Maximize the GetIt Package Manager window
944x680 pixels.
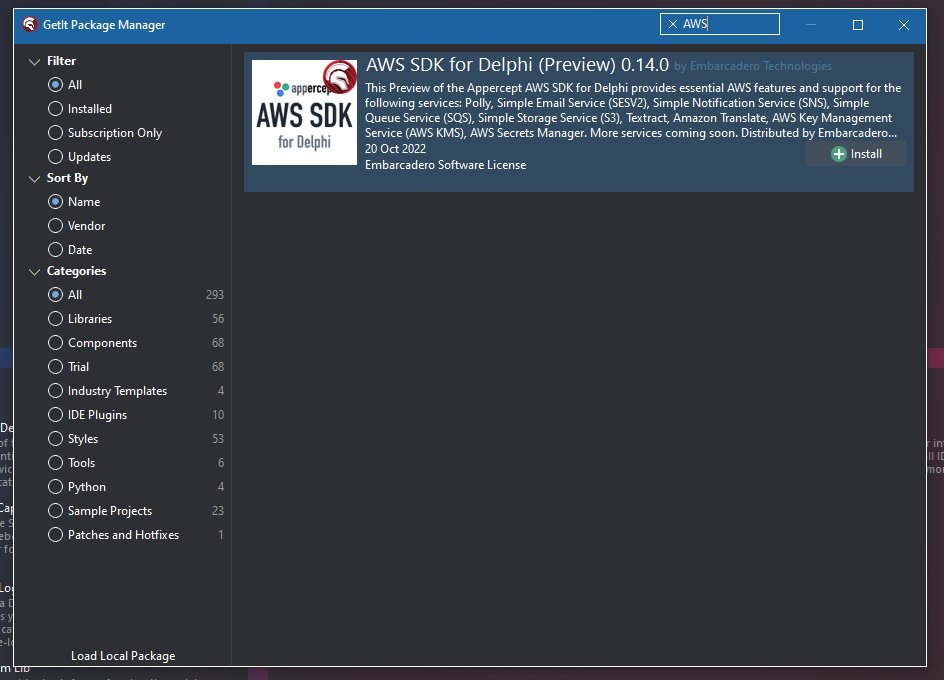pos(858,25)
